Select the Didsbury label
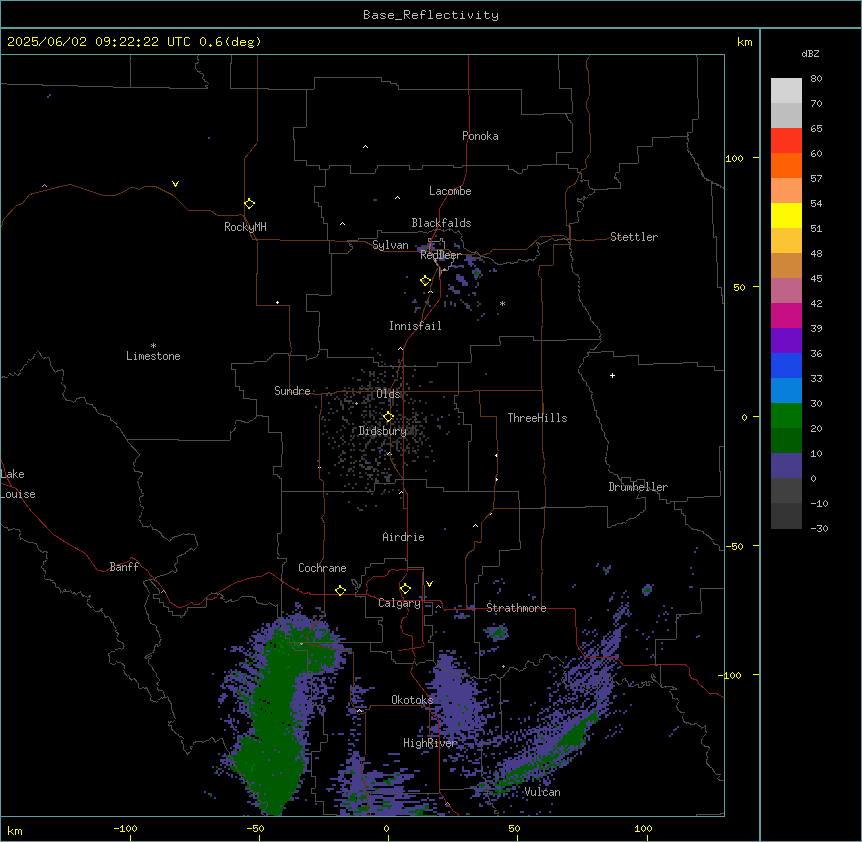This screenshot has height=842, width=862. 383,431
